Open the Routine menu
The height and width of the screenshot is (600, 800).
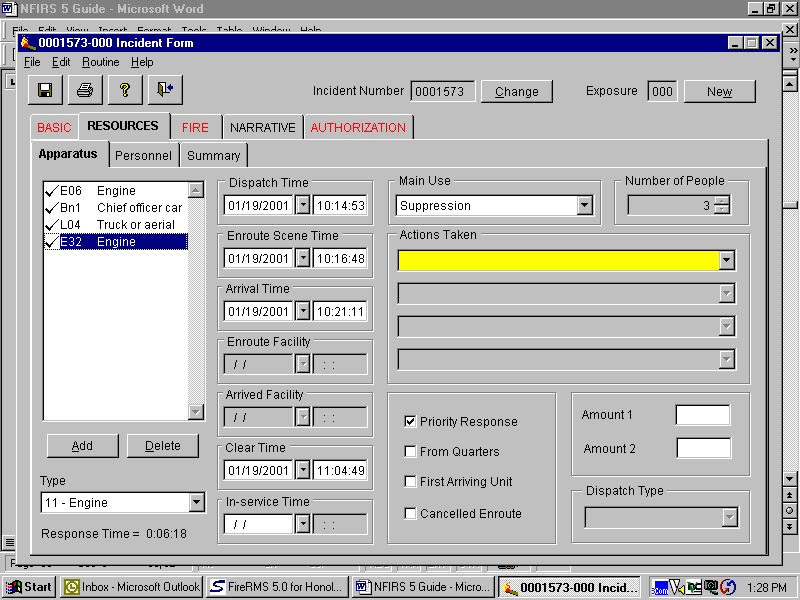(x=100, y=62)
